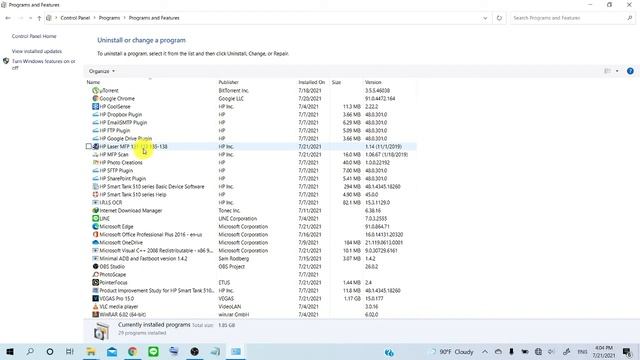
Task: Open the help icon in toolbar
Action: click(x=630, y=71)
